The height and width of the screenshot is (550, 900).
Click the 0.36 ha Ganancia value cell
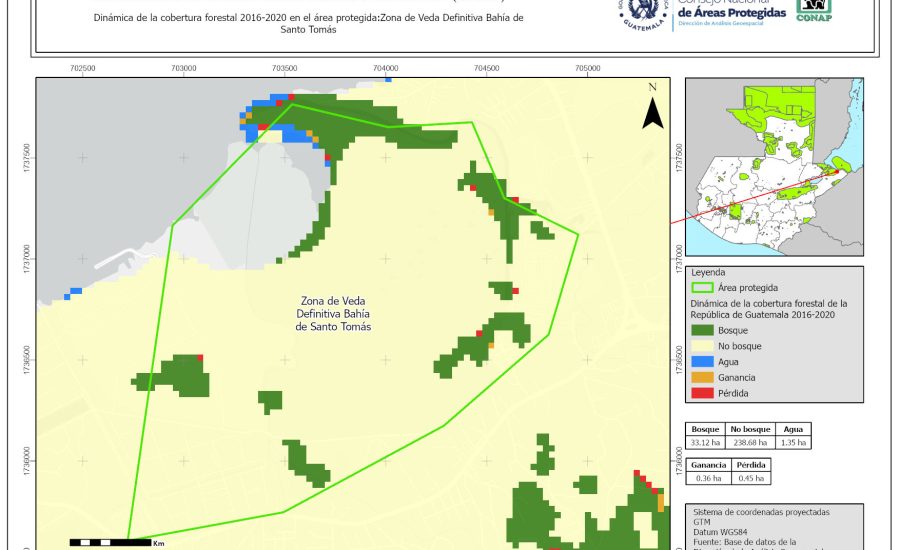click(708, 479)
